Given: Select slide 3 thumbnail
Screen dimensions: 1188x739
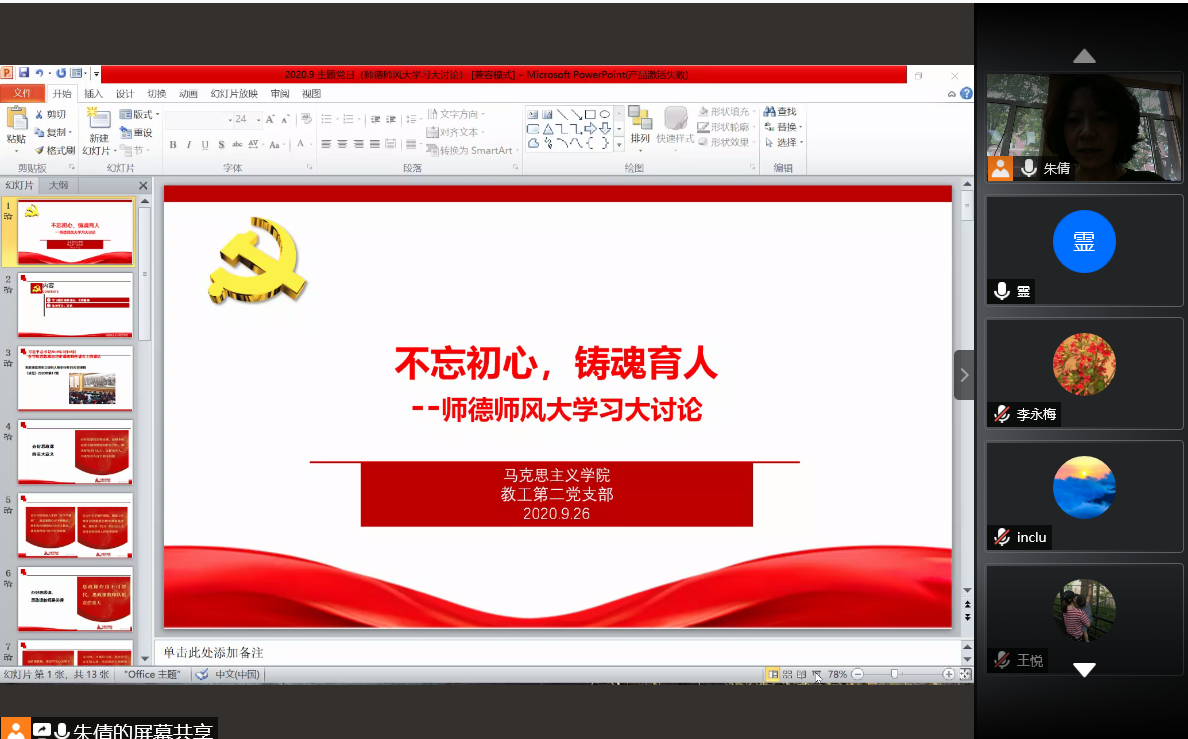Looking at the screenshot, I should (x=75, y=378).
